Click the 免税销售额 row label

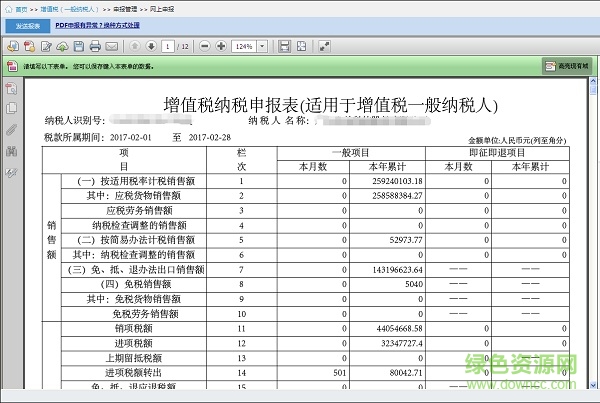(136, 284)
